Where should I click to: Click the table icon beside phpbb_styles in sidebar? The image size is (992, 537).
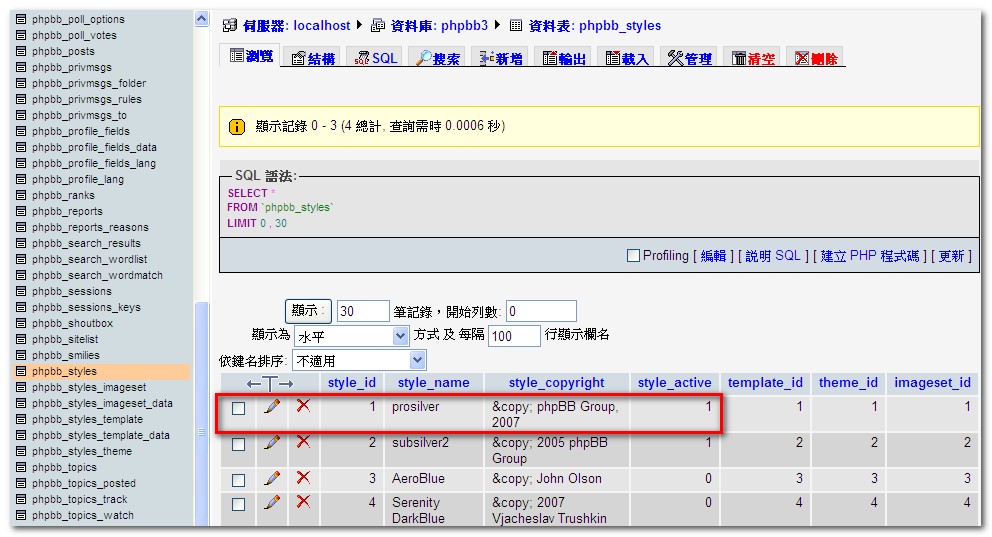[21, 371]
